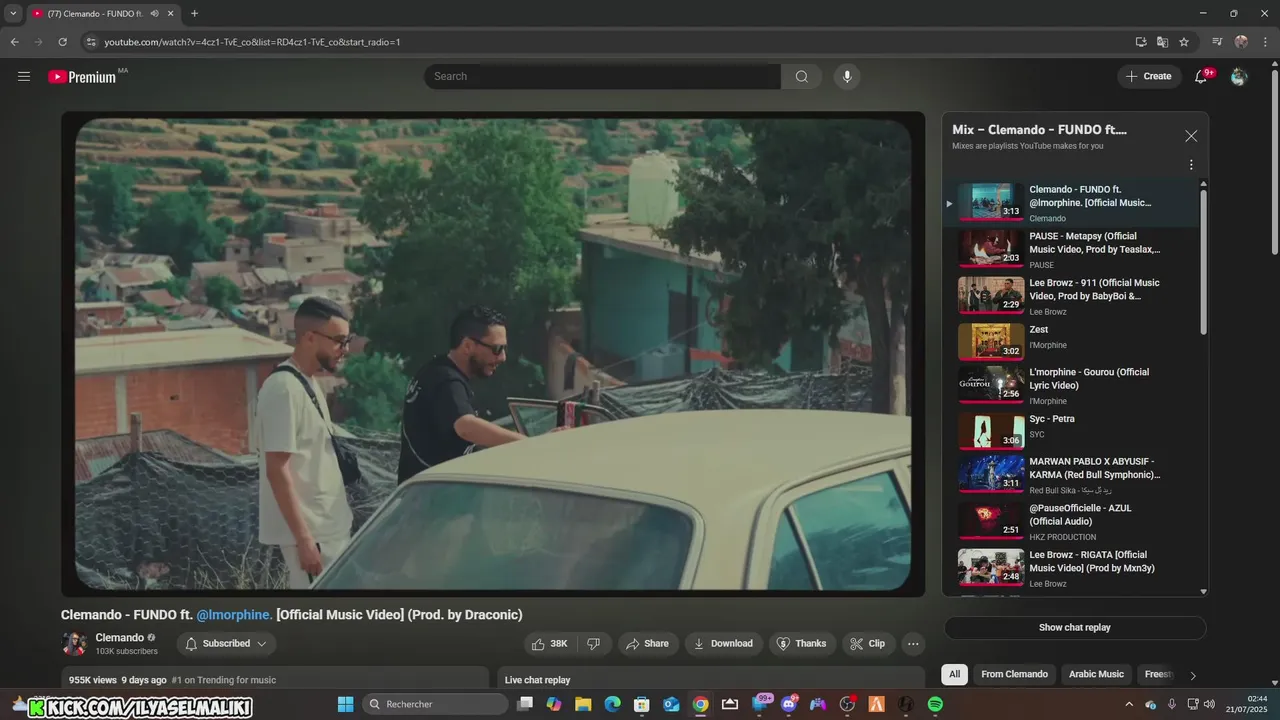Share the FUNDO video

point(647,644)
